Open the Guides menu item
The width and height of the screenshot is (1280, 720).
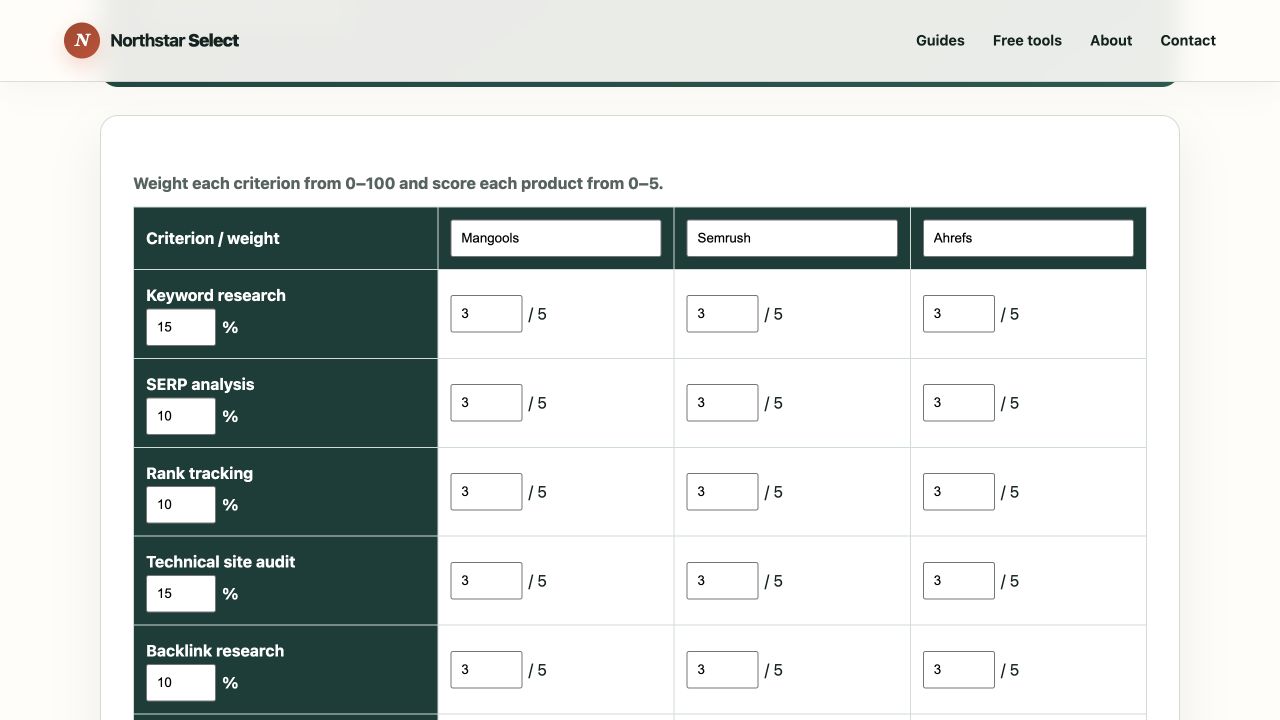[940, 40]
